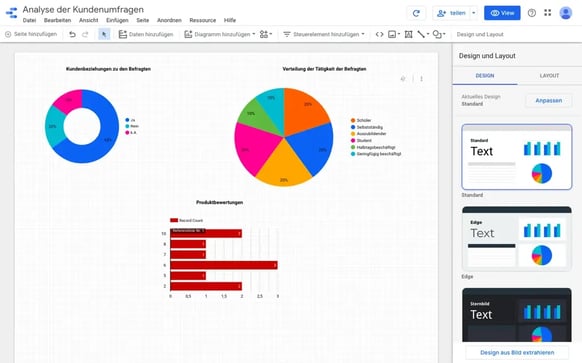
Task: Click the Anpassen button
Action: (549, 101)
